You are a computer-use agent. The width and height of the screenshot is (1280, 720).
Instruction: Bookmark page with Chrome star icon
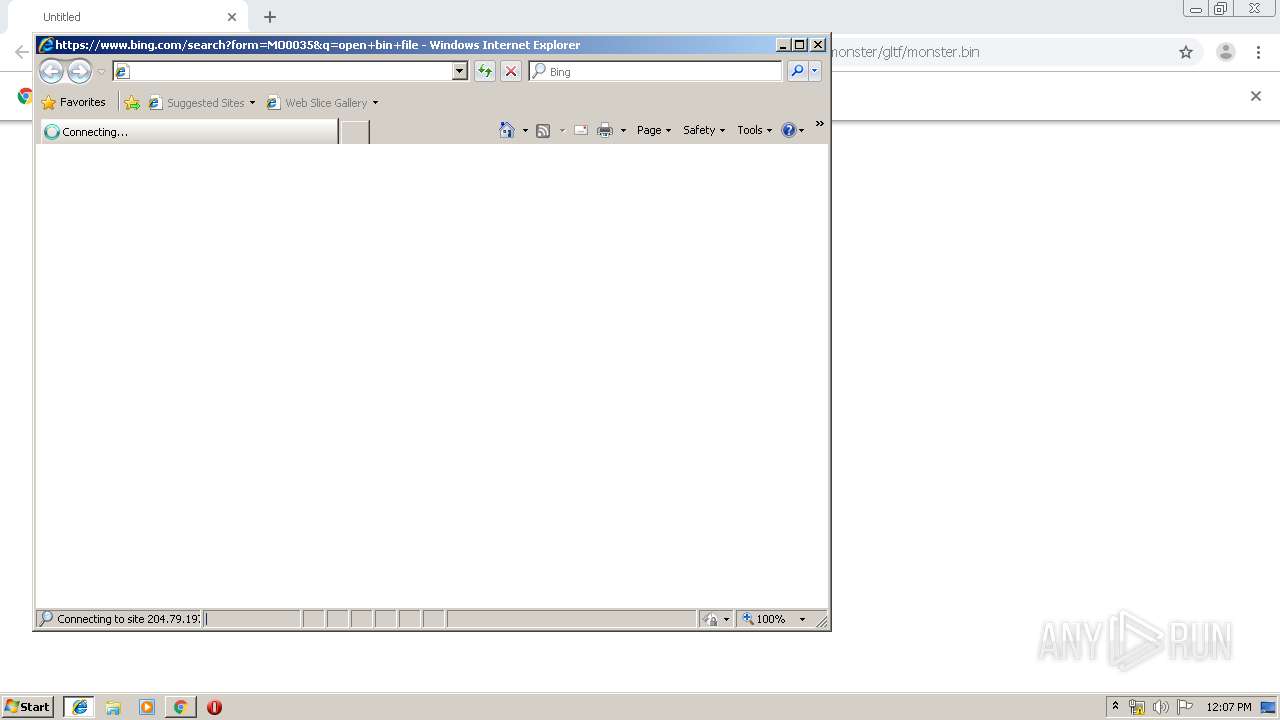pos(1186,52)
